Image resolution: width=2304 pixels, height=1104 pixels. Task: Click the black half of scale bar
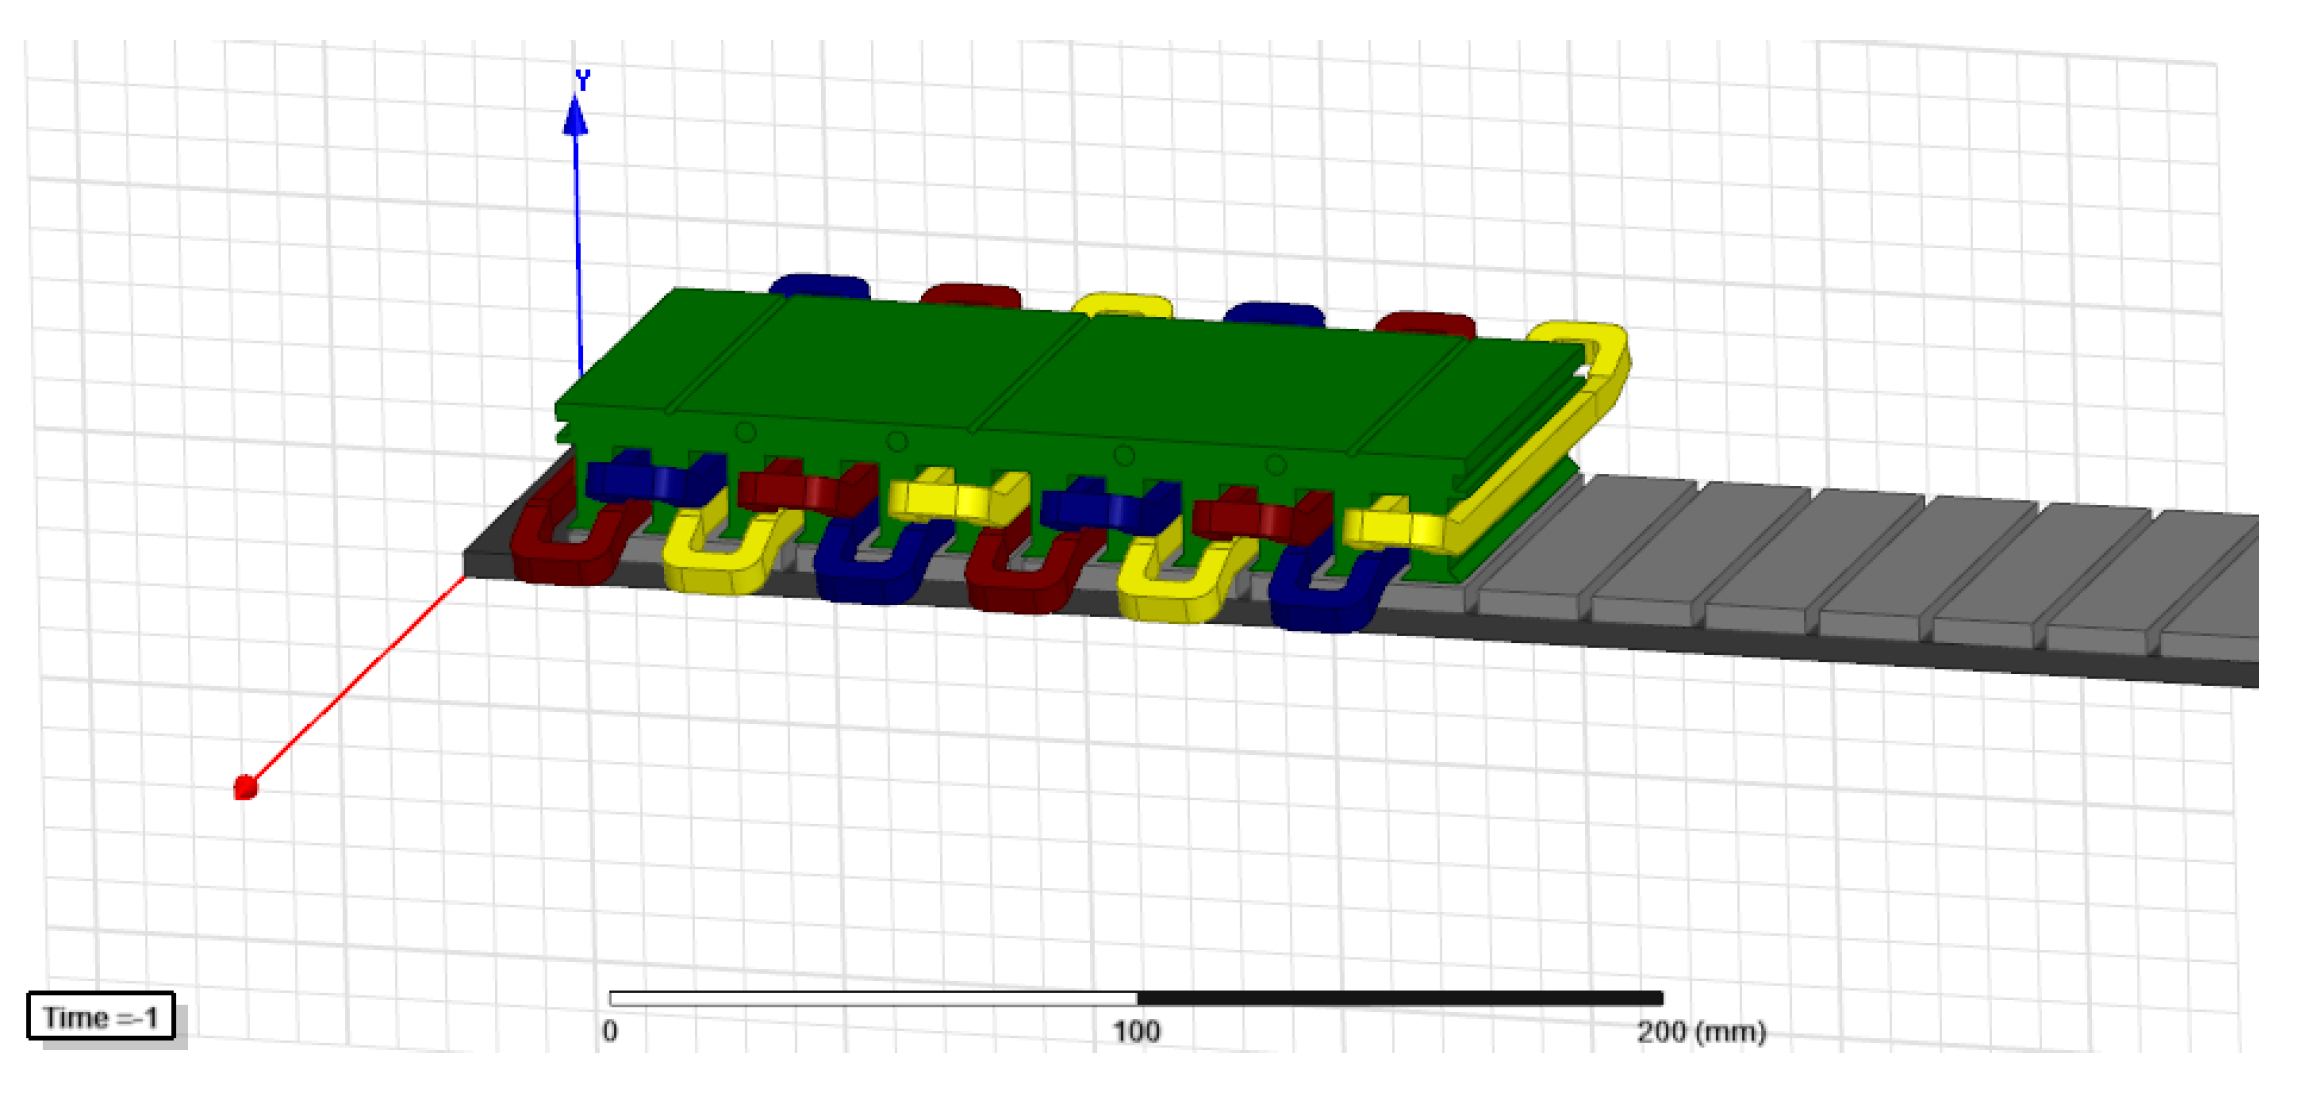coord(1400,998)
